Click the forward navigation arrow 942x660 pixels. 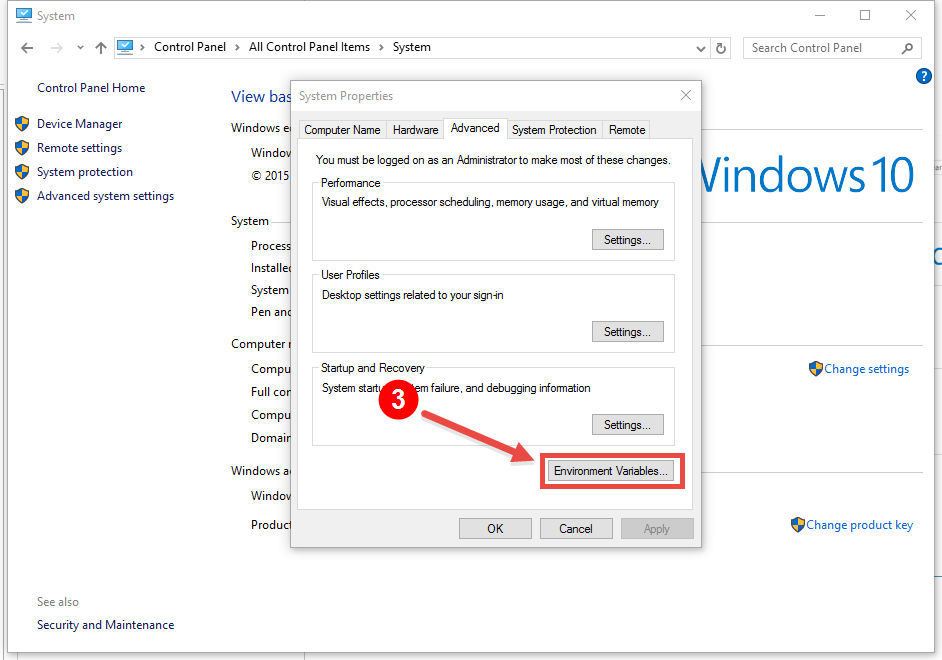(56, 48)
